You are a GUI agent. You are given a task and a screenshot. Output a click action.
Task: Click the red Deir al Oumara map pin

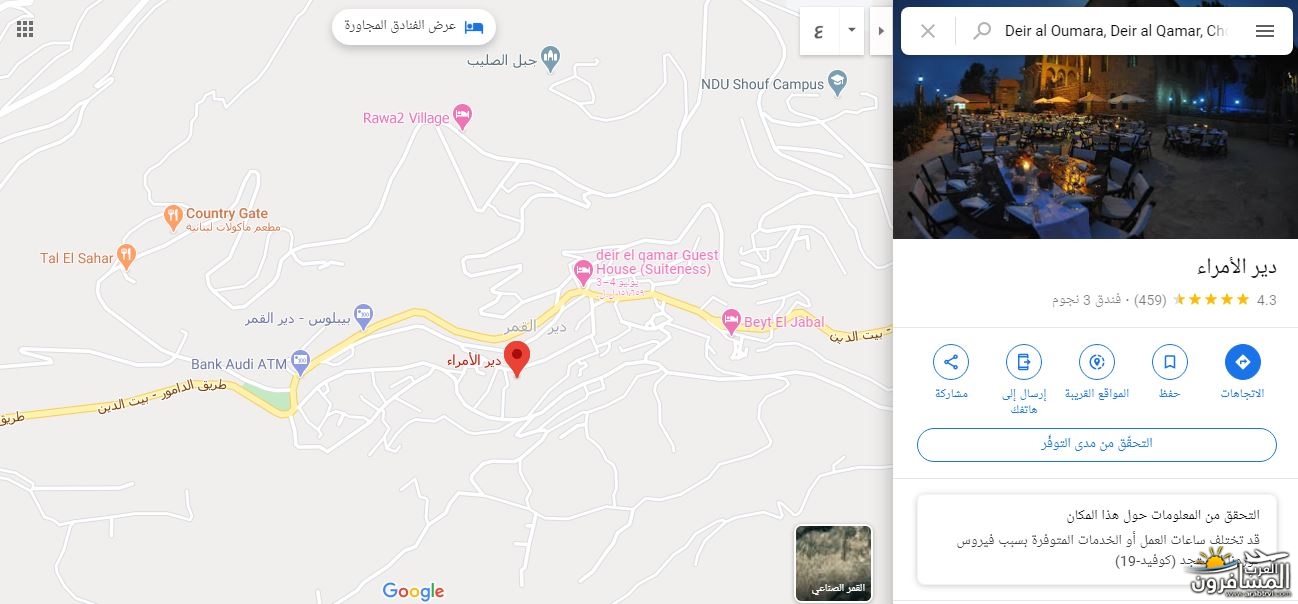(x=517, y=359)
